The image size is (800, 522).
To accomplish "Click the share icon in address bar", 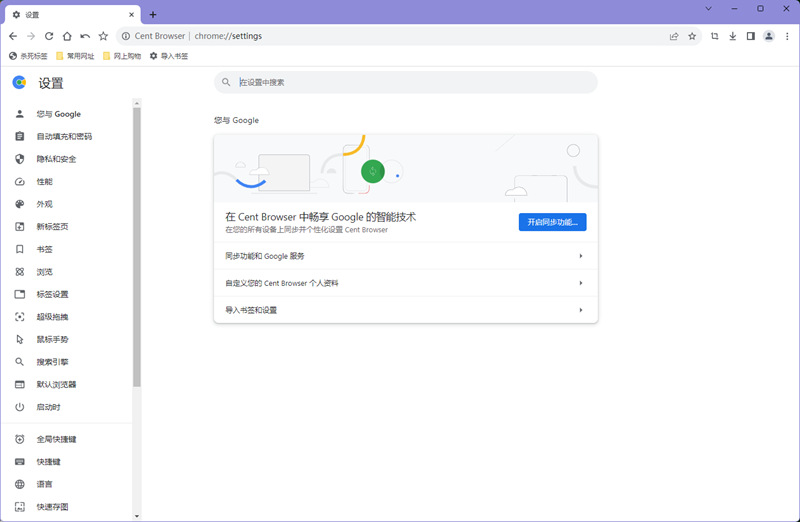I will pyautogui.click(x=674, y=36).
